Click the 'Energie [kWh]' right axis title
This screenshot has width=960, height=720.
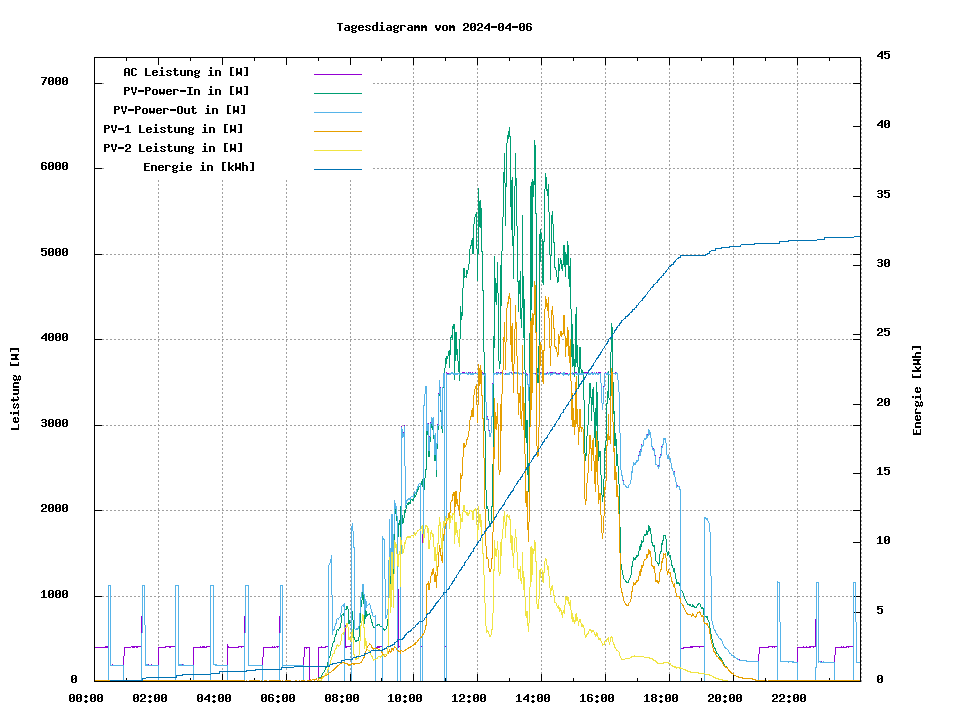coord(917,390)
